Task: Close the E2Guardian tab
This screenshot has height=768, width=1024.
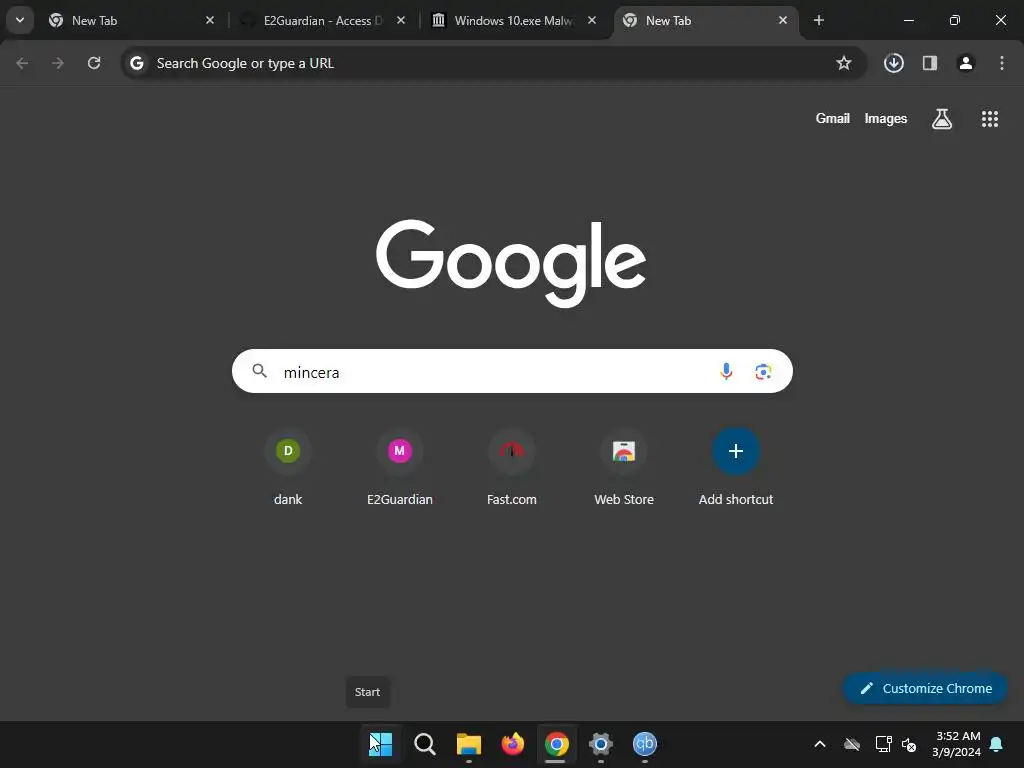Action: click(401, 20)
